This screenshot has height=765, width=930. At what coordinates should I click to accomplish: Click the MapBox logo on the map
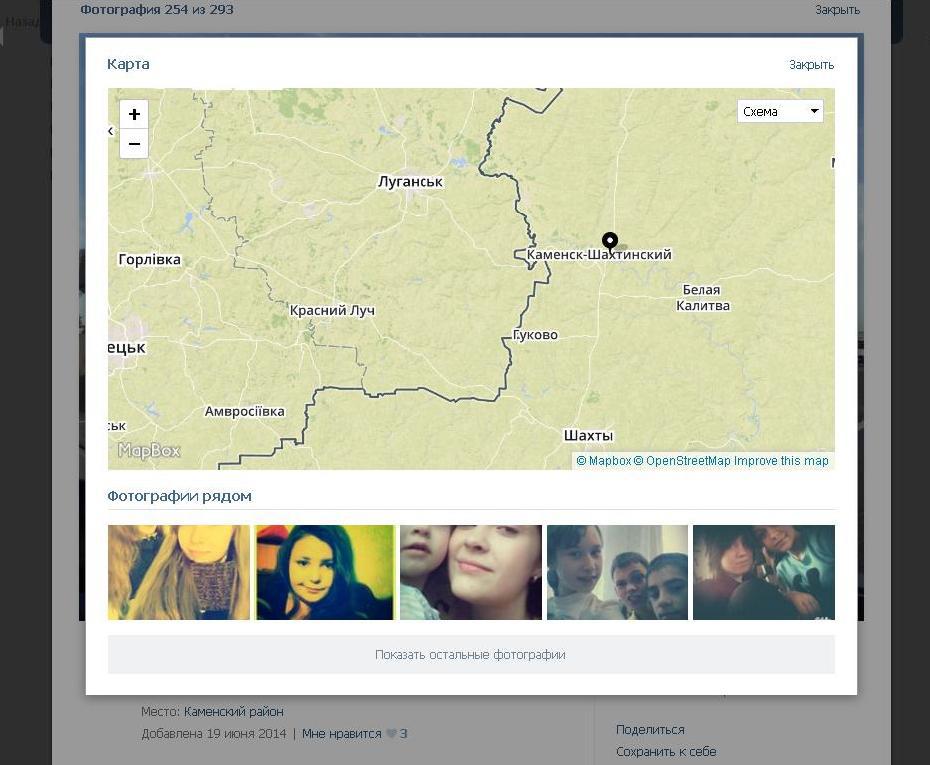coord(149,451)
